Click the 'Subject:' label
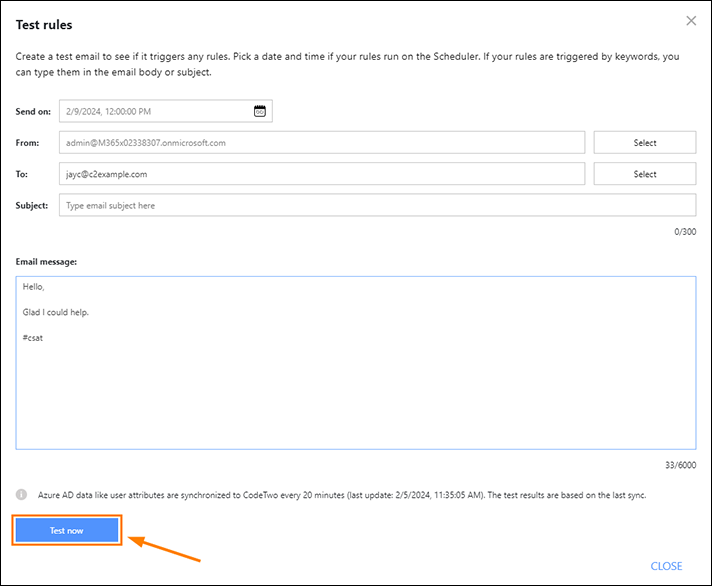This screenshot has height=586, width=712. tap(32, 206)
